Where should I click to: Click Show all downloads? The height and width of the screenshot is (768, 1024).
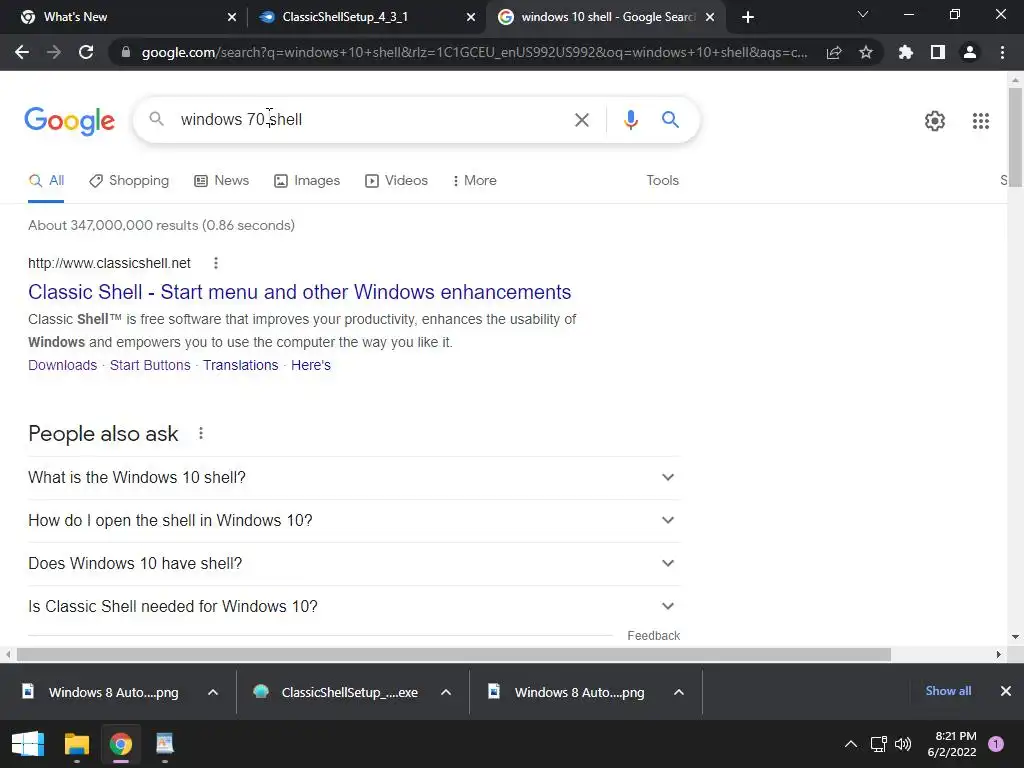pos(948,691)
